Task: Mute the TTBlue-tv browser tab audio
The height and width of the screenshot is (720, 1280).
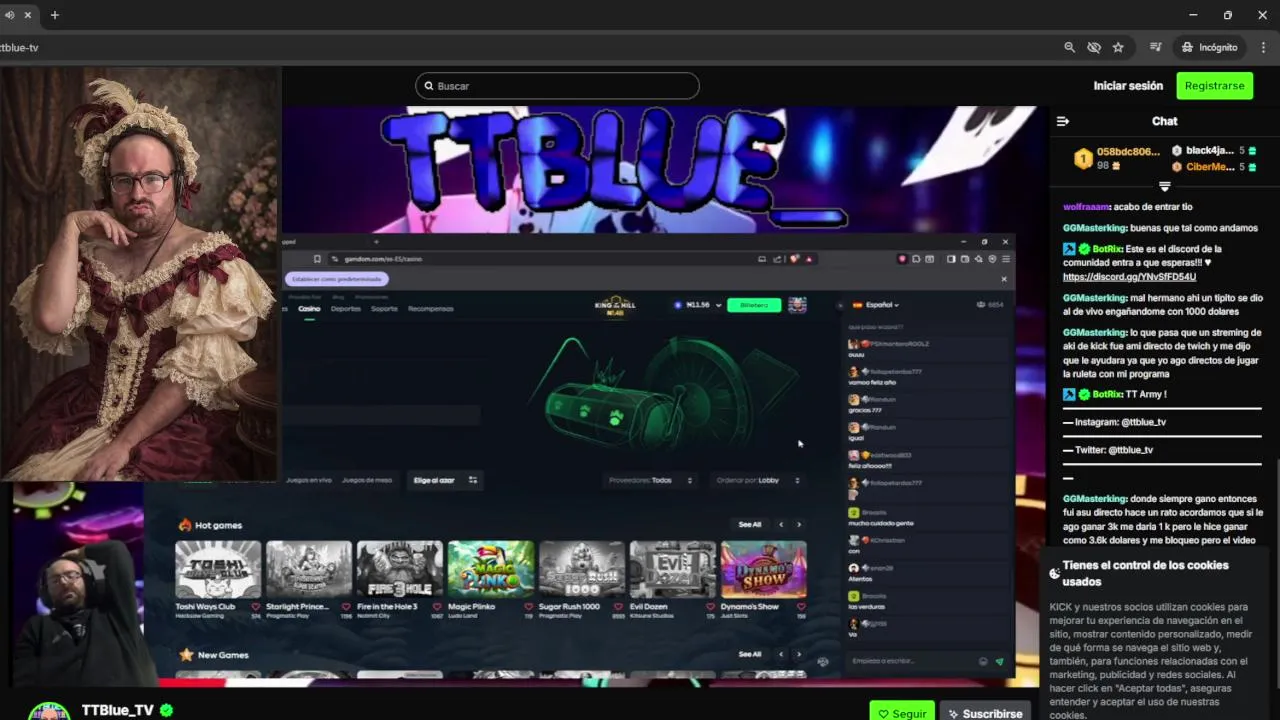Action: click(10, 15)
